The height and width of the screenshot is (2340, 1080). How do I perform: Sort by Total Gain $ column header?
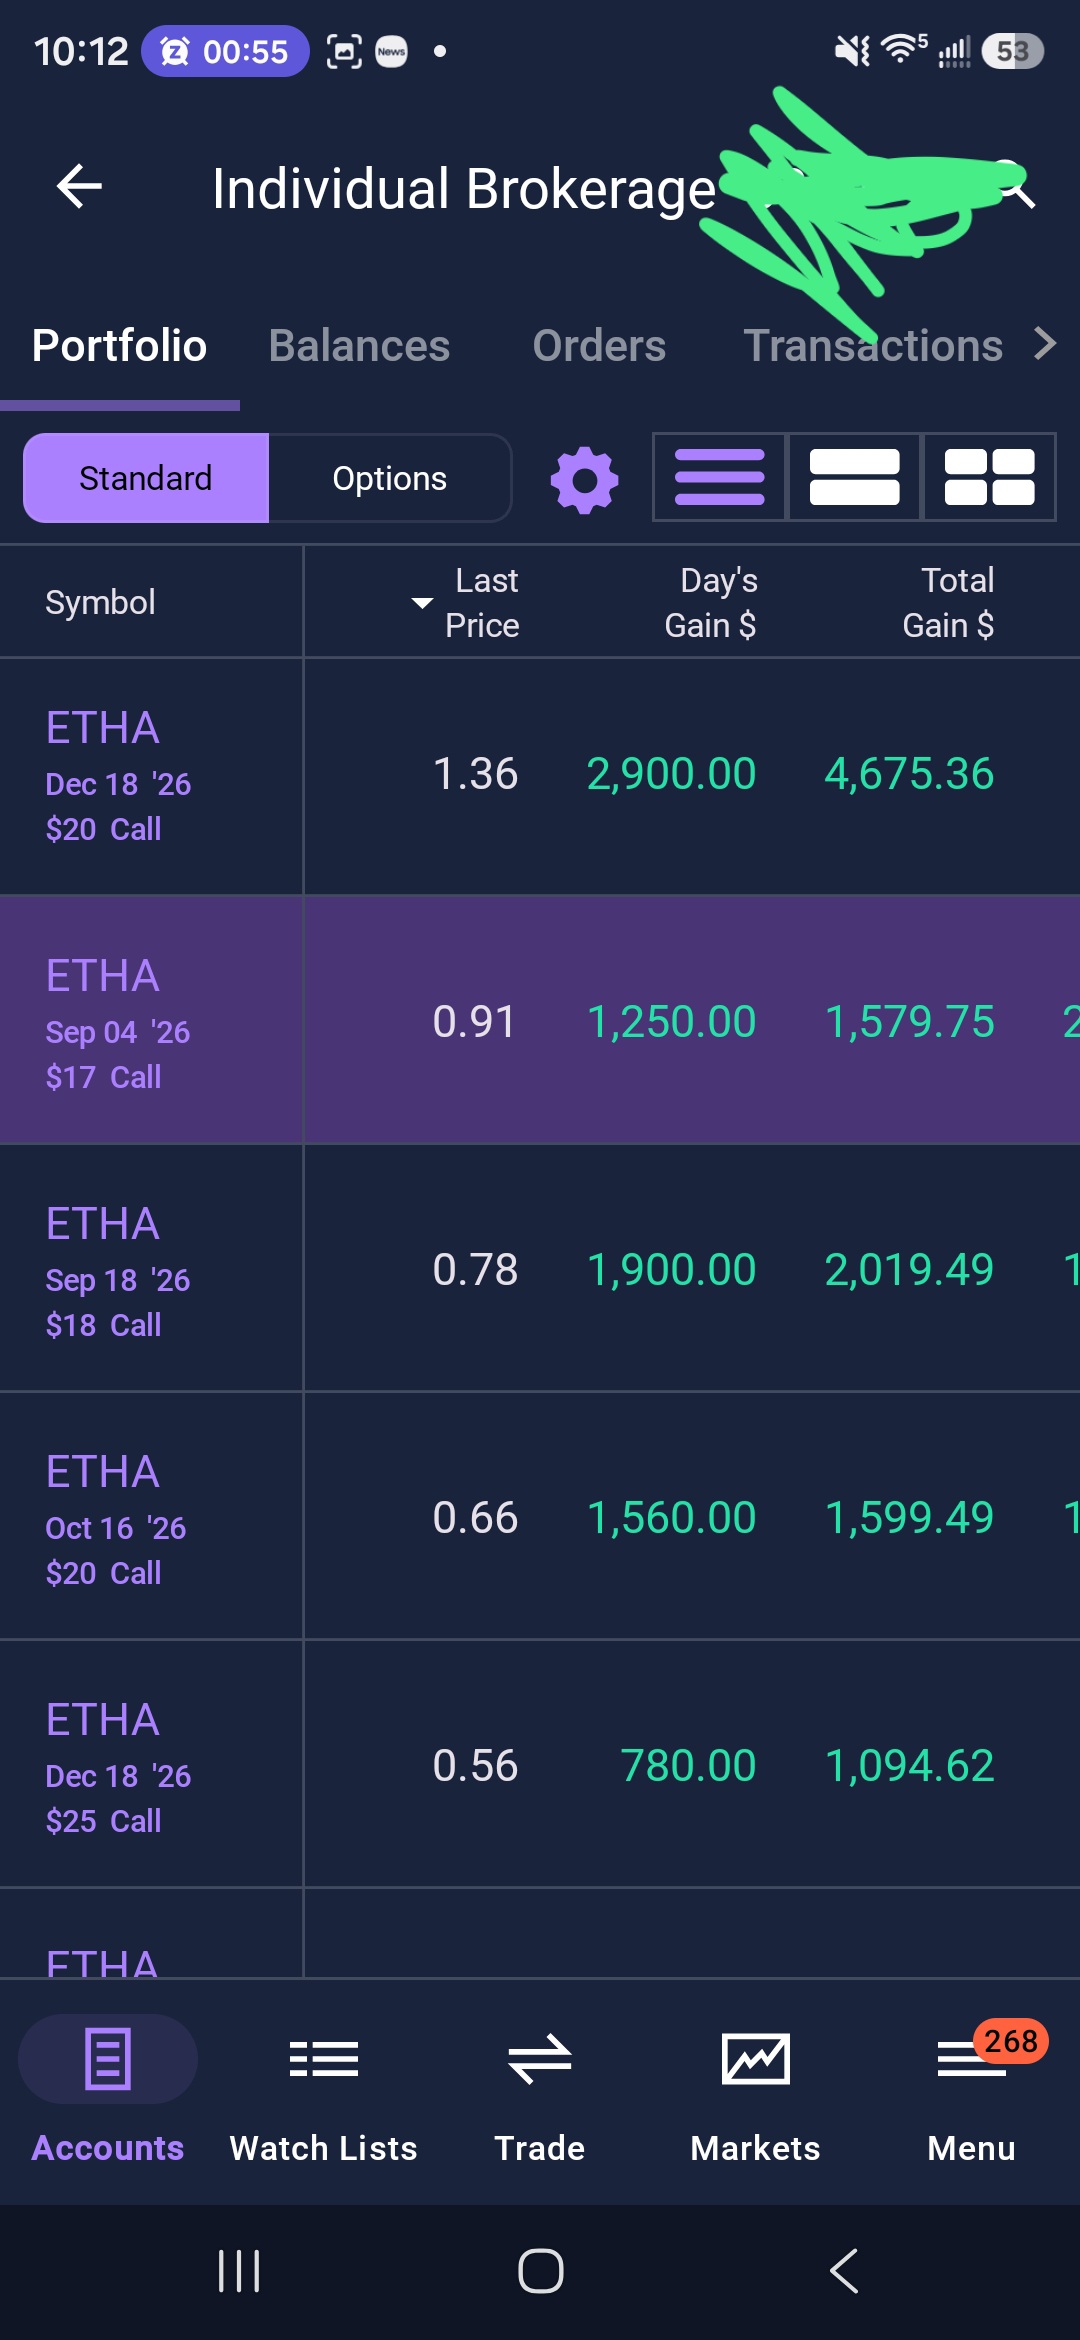(948, 602)
